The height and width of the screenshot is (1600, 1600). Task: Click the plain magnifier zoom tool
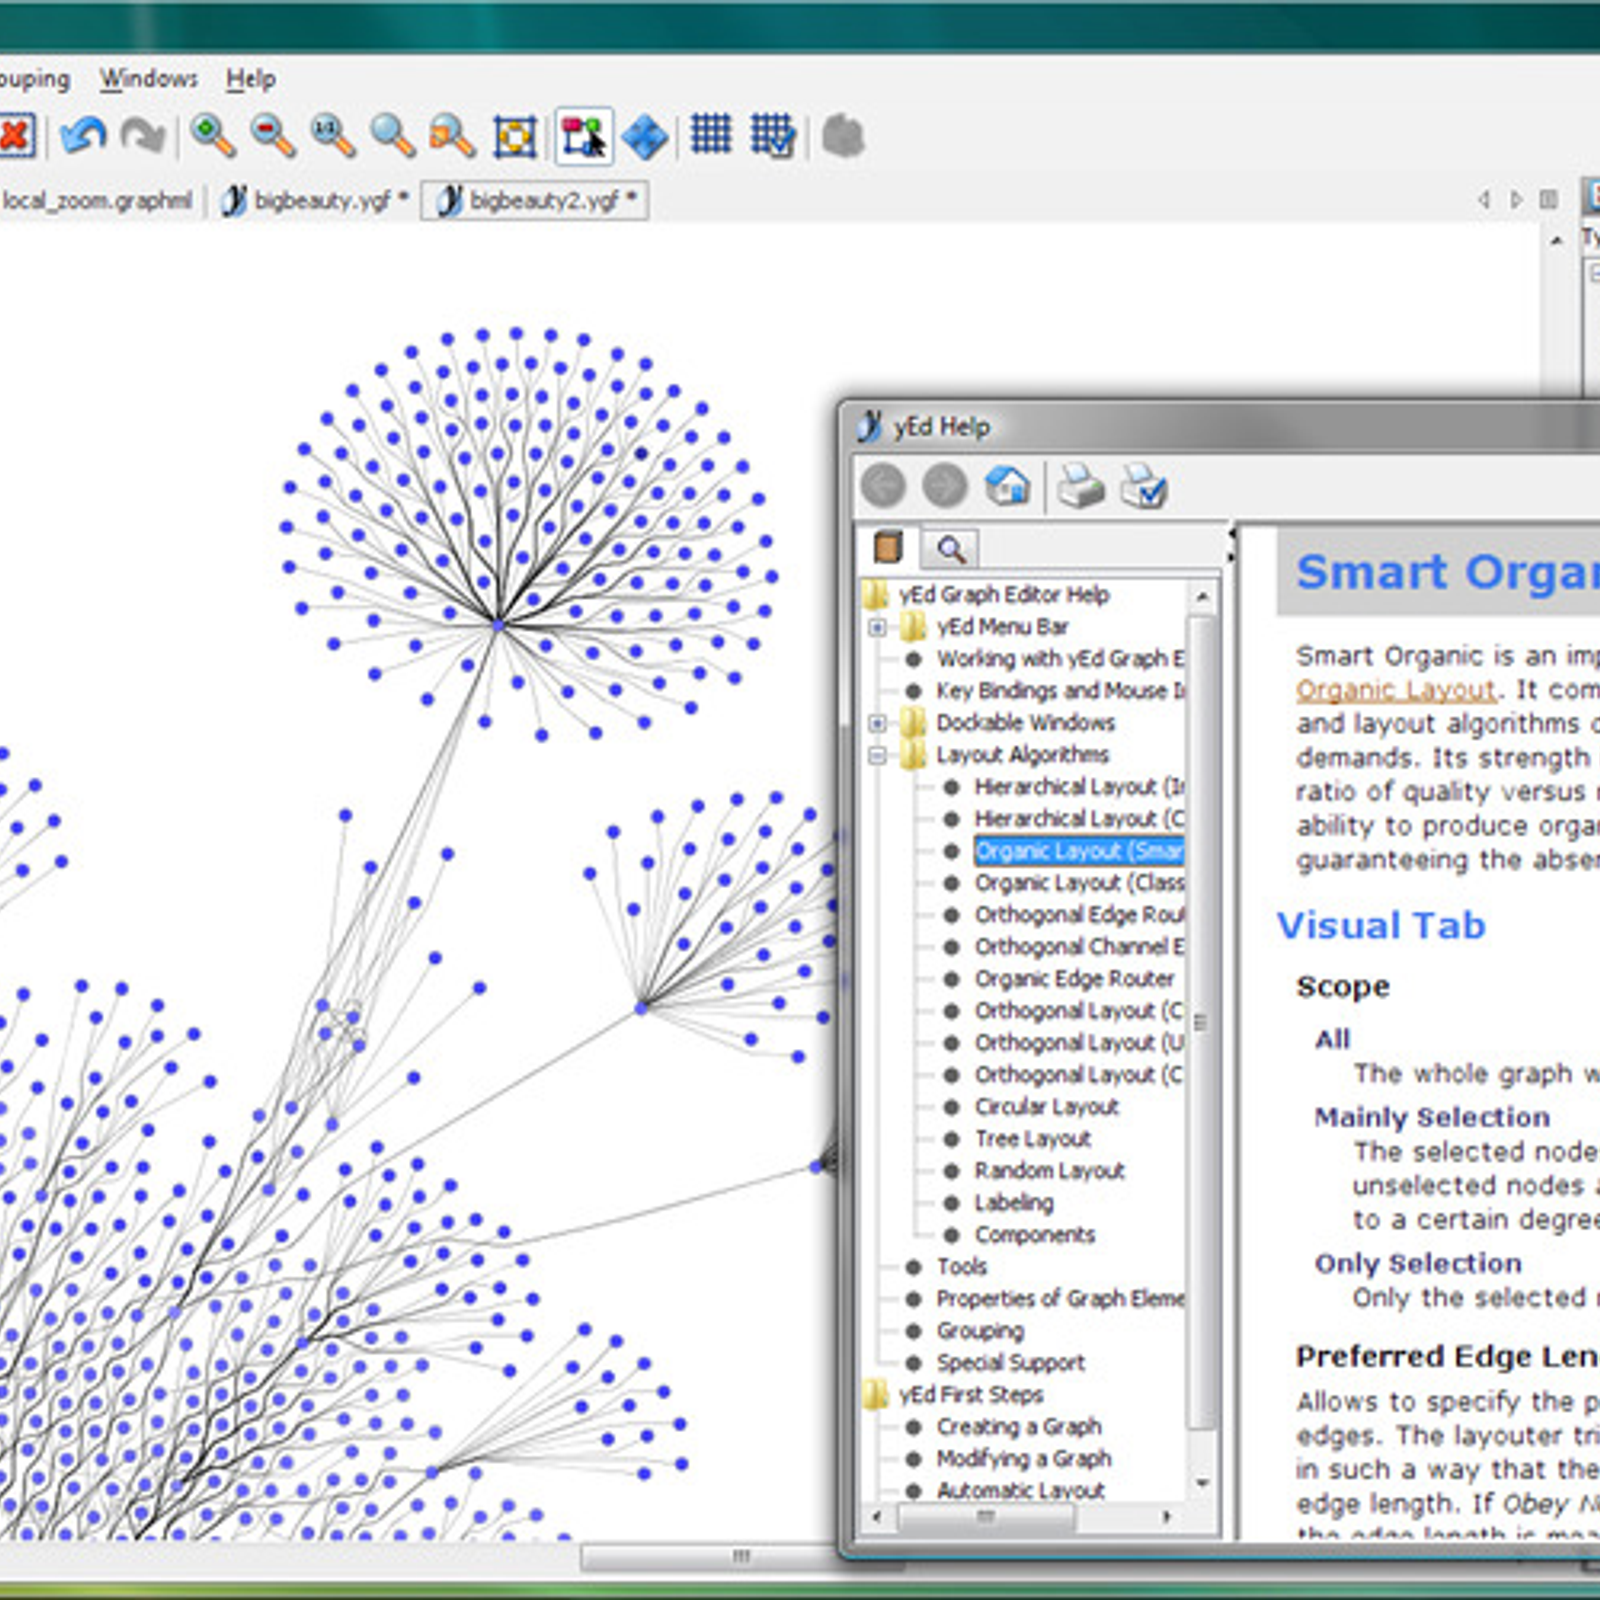(392, 136)
